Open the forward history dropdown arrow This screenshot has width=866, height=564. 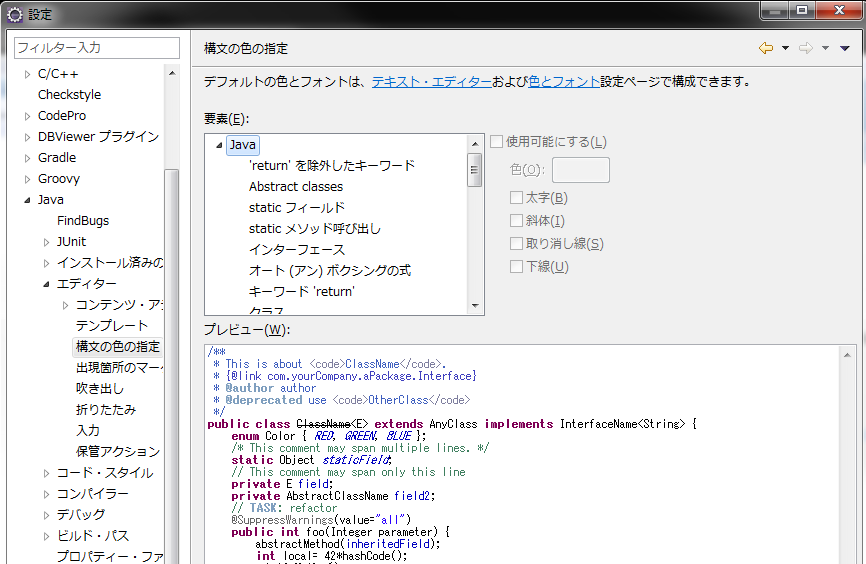point(825,48)
